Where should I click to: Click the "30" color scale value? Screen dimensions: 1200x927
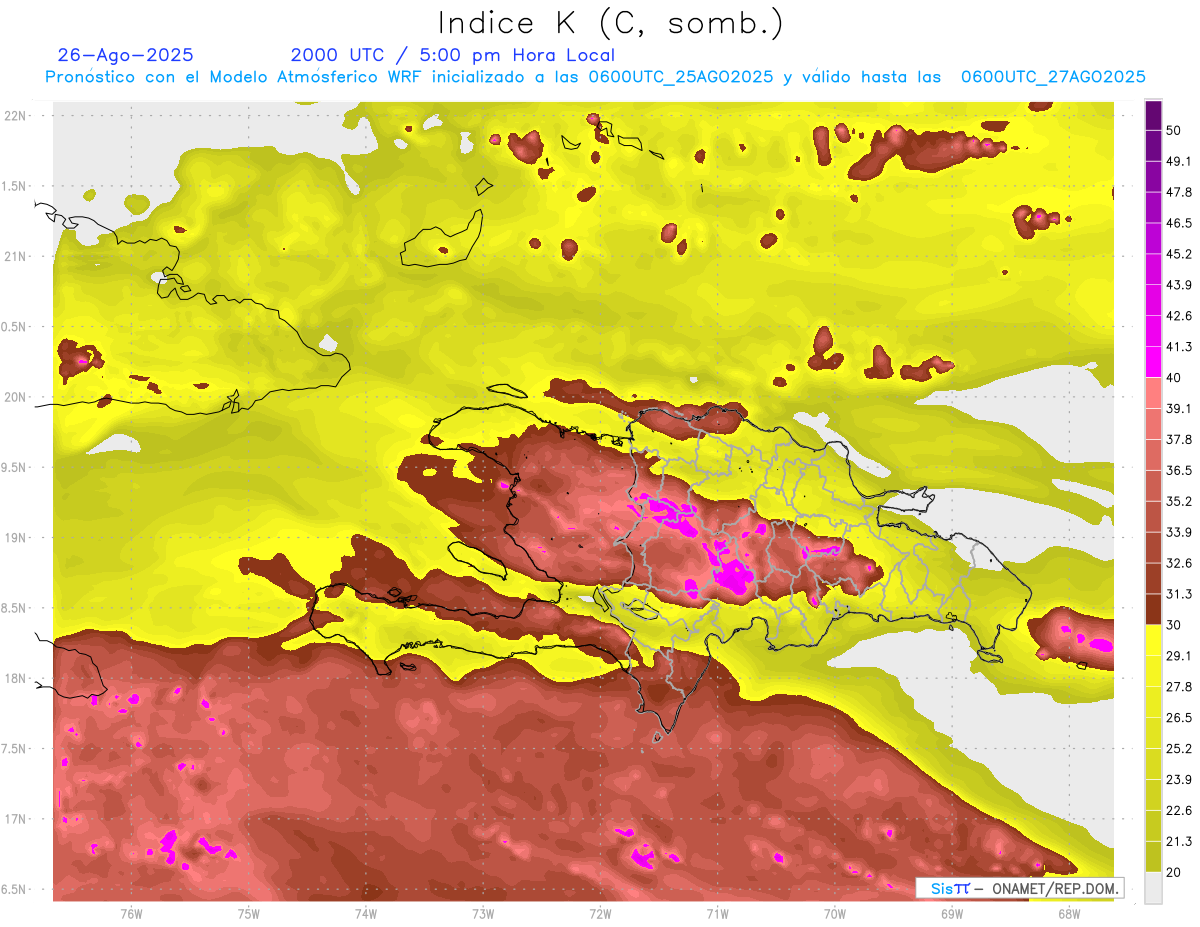point(1174,625)
